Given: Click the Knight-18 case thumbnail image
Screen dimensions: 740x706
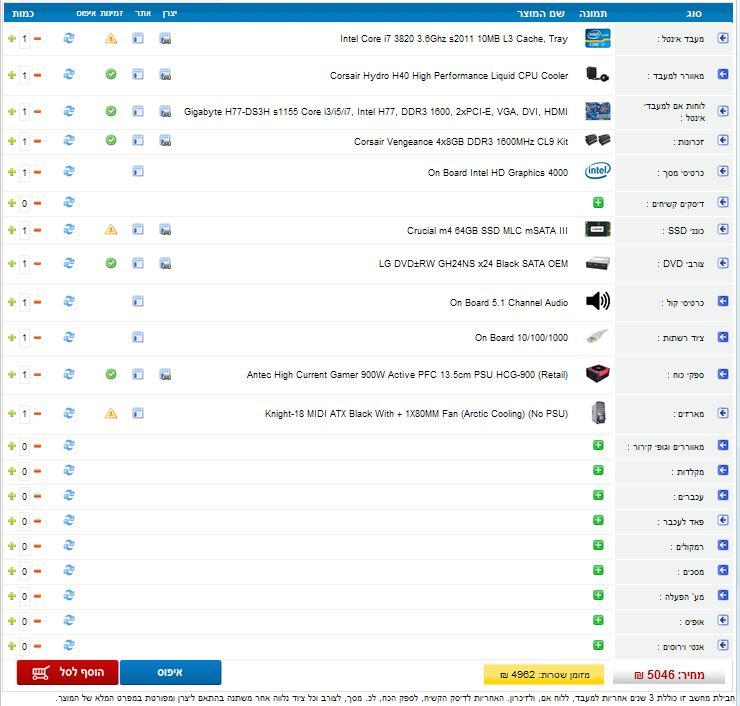Looking at the screenshot, I should pyautogui.click(x=598, y=412).
